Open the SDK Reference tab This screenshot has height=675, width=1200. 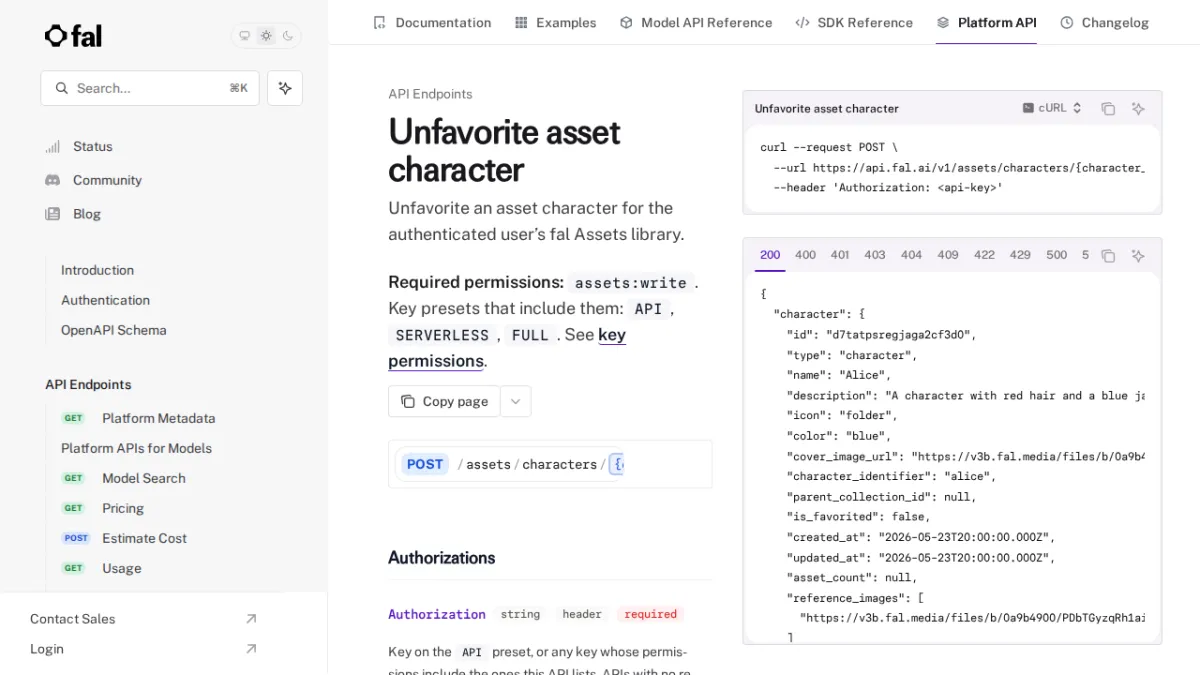854,22
